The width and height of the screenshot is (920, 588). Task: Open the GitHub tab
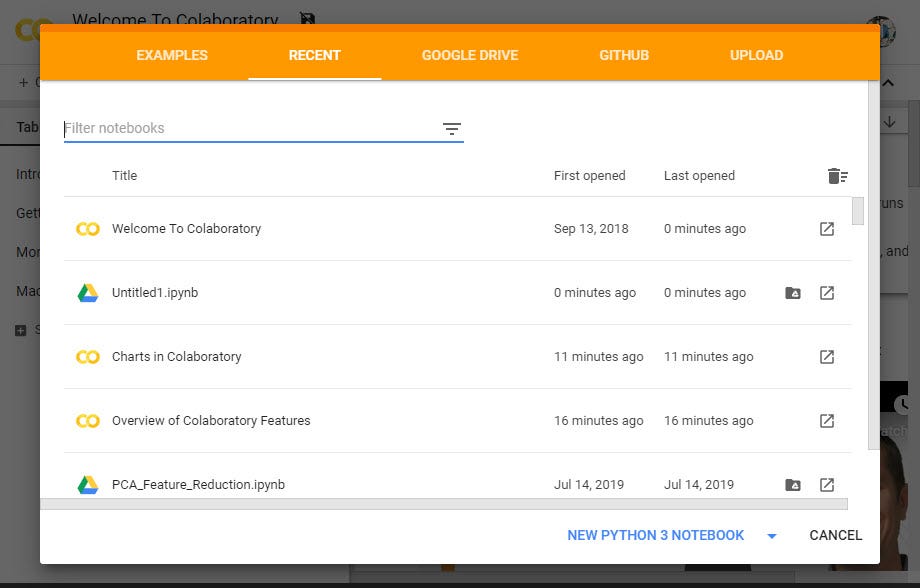(x=624, y=55)
